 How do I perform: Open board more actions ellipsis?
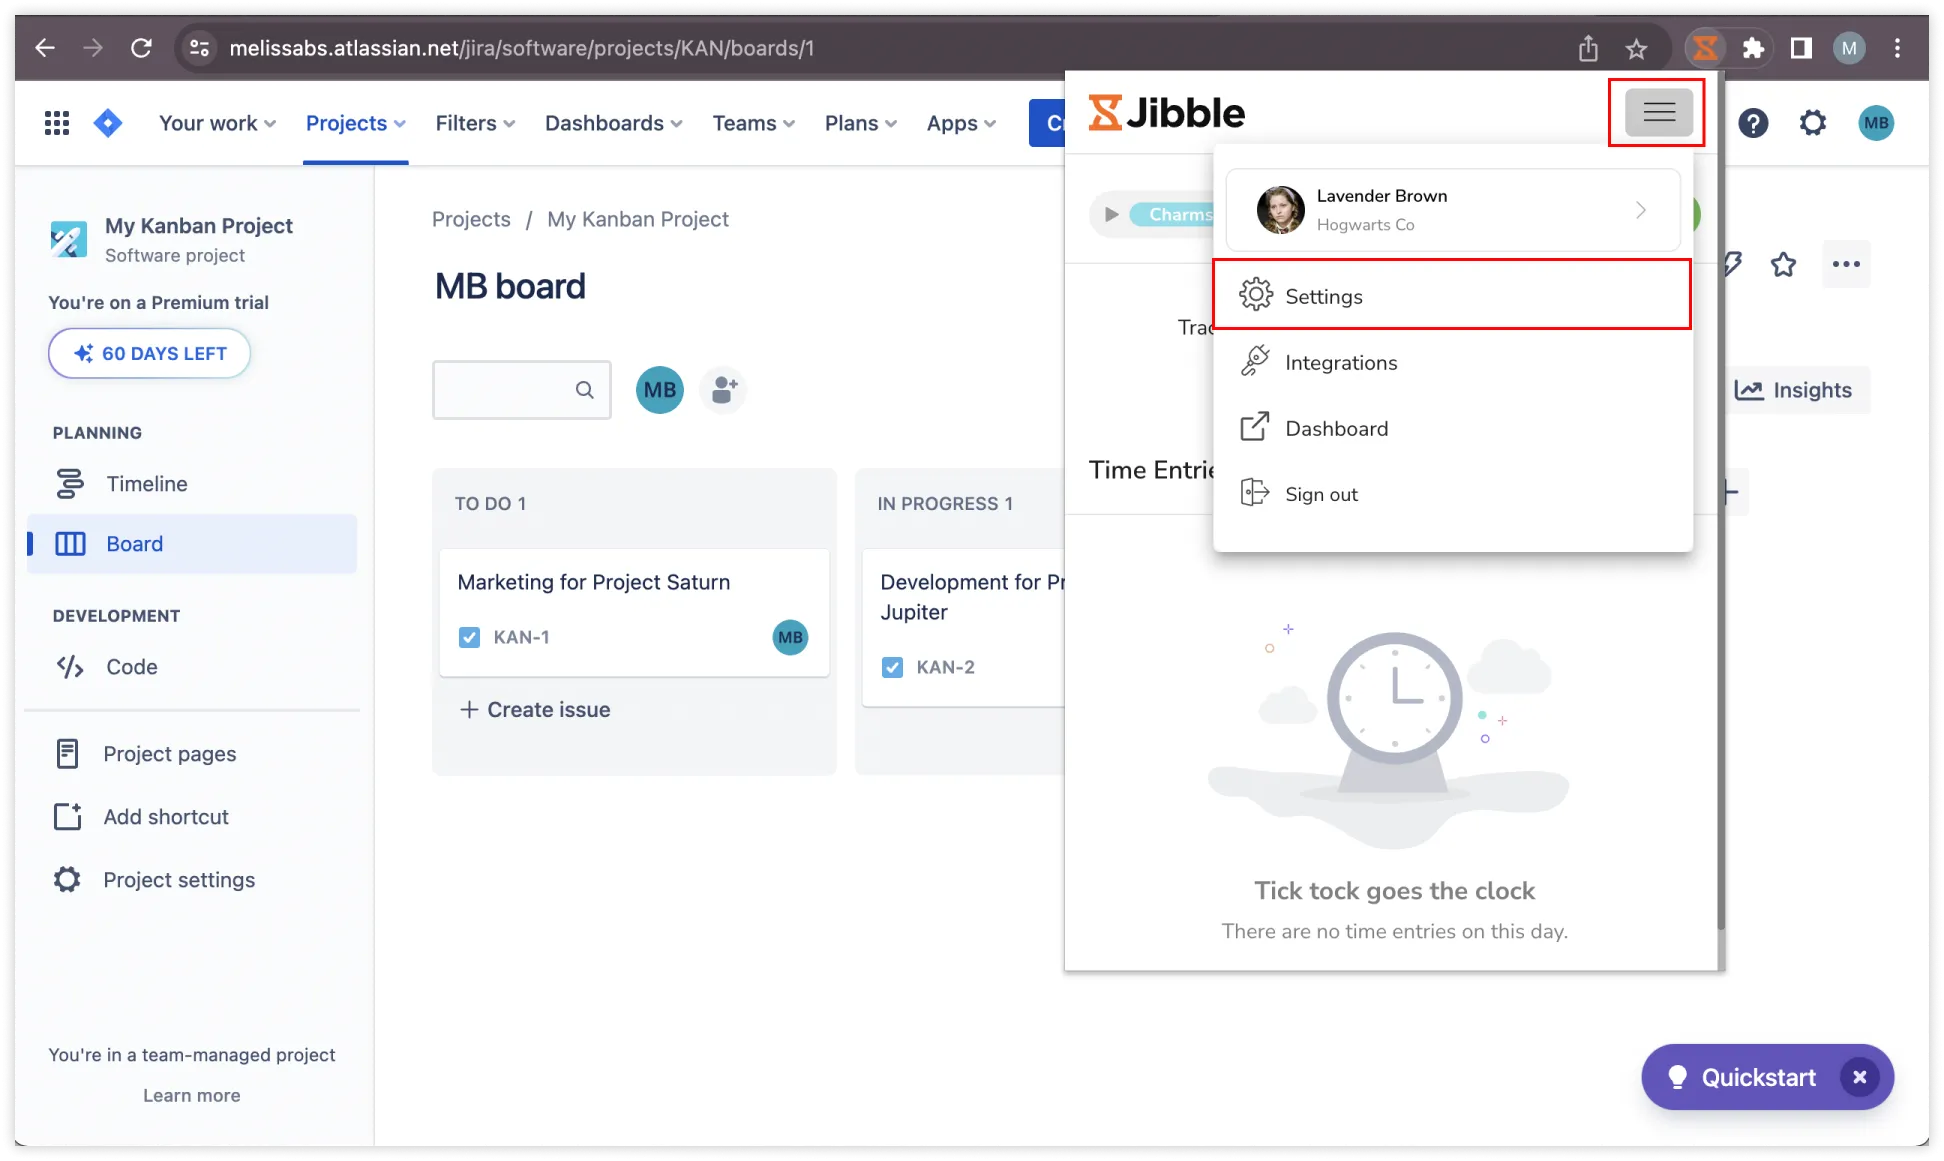[x=1846, y=264]
